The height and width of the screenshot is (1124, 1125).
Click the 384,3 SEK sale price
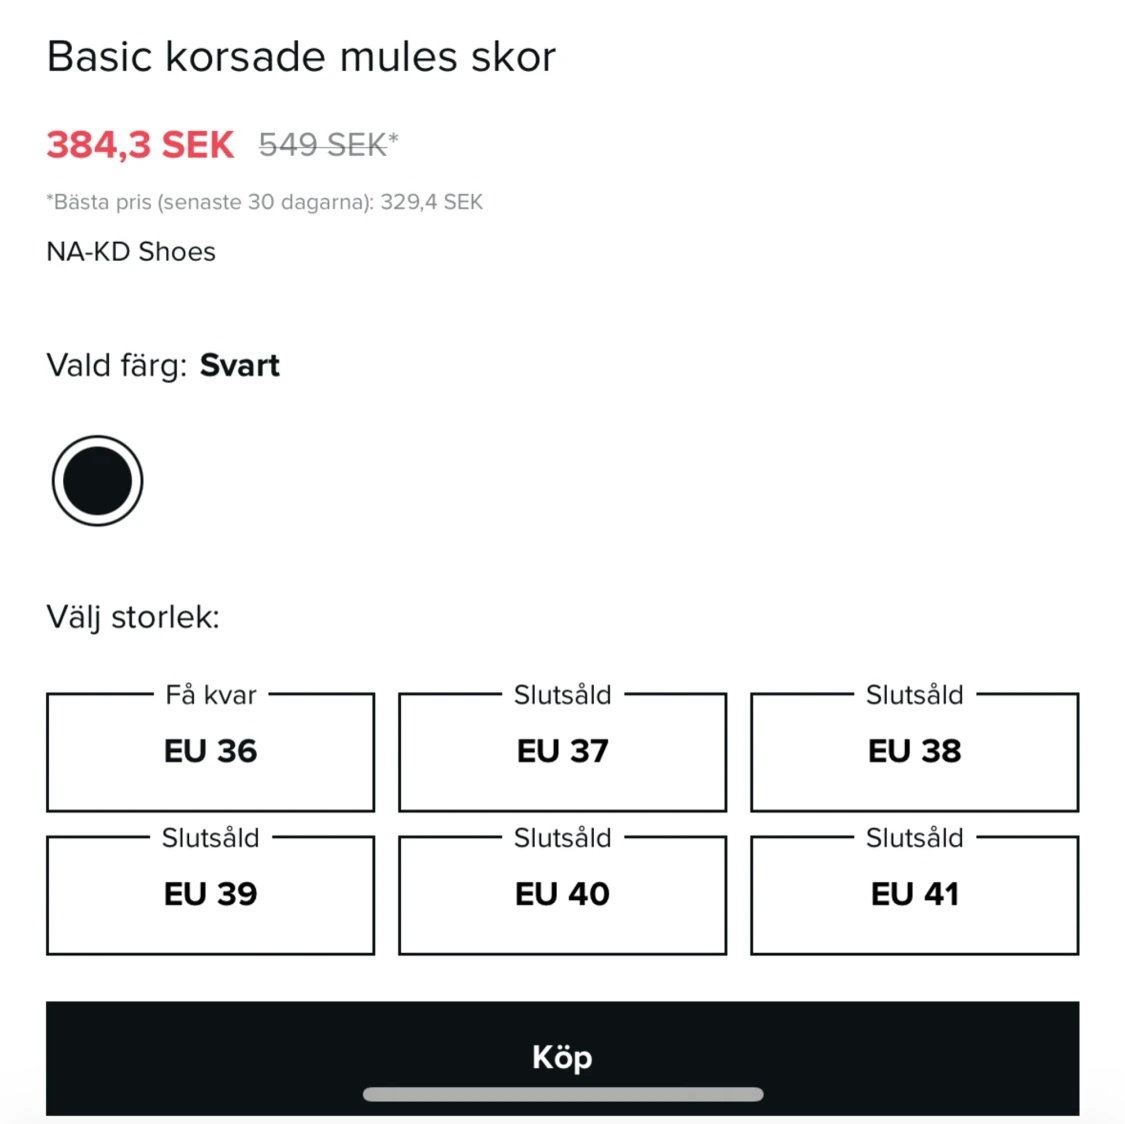click(x=140, y=145)
